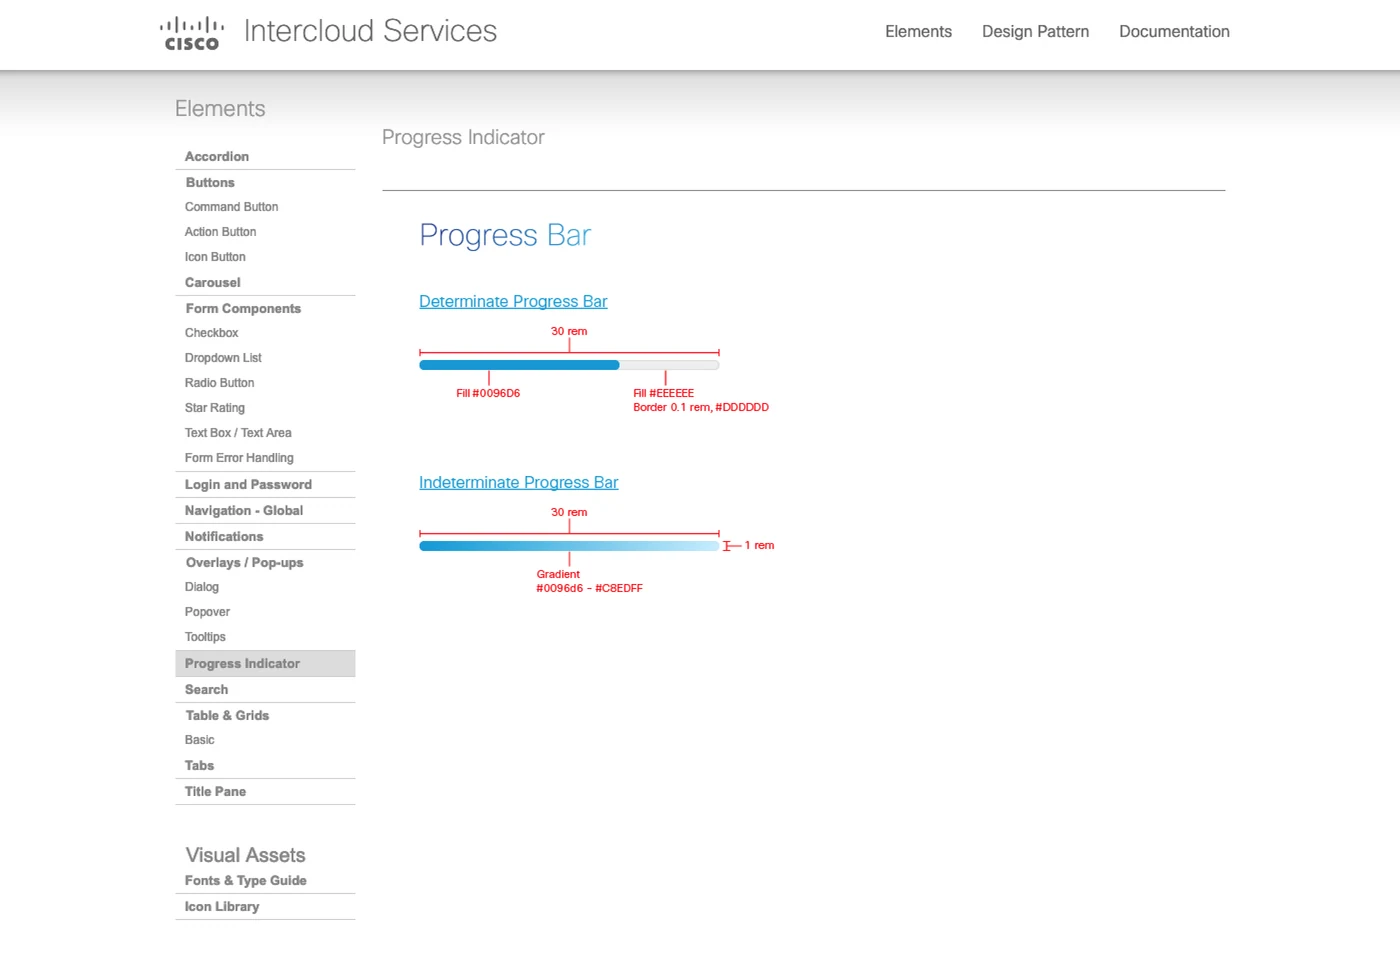Open Icon Button sidebar entry
Screen dimensions: 1400x959
215,257
